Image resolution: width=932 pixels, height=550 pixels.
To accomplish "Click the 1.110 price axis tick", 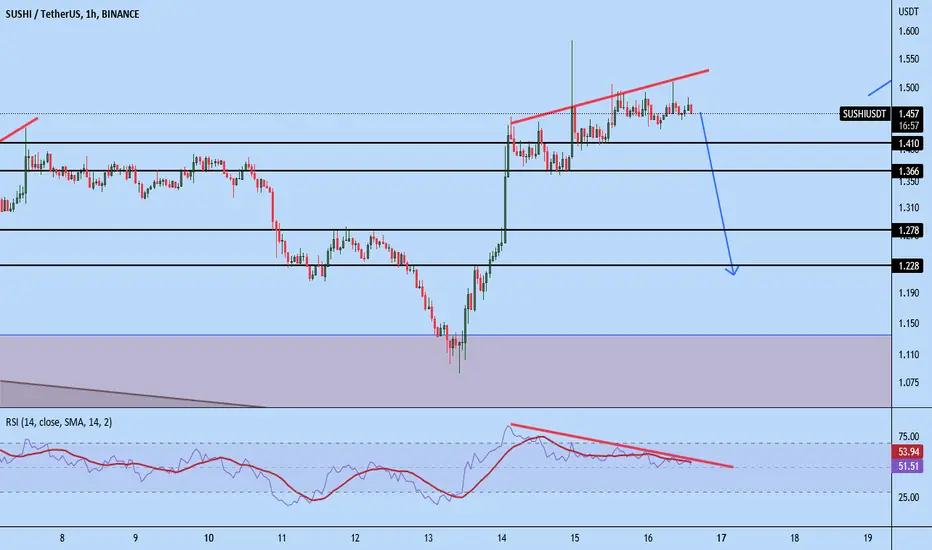I will (x=909, y=355).
